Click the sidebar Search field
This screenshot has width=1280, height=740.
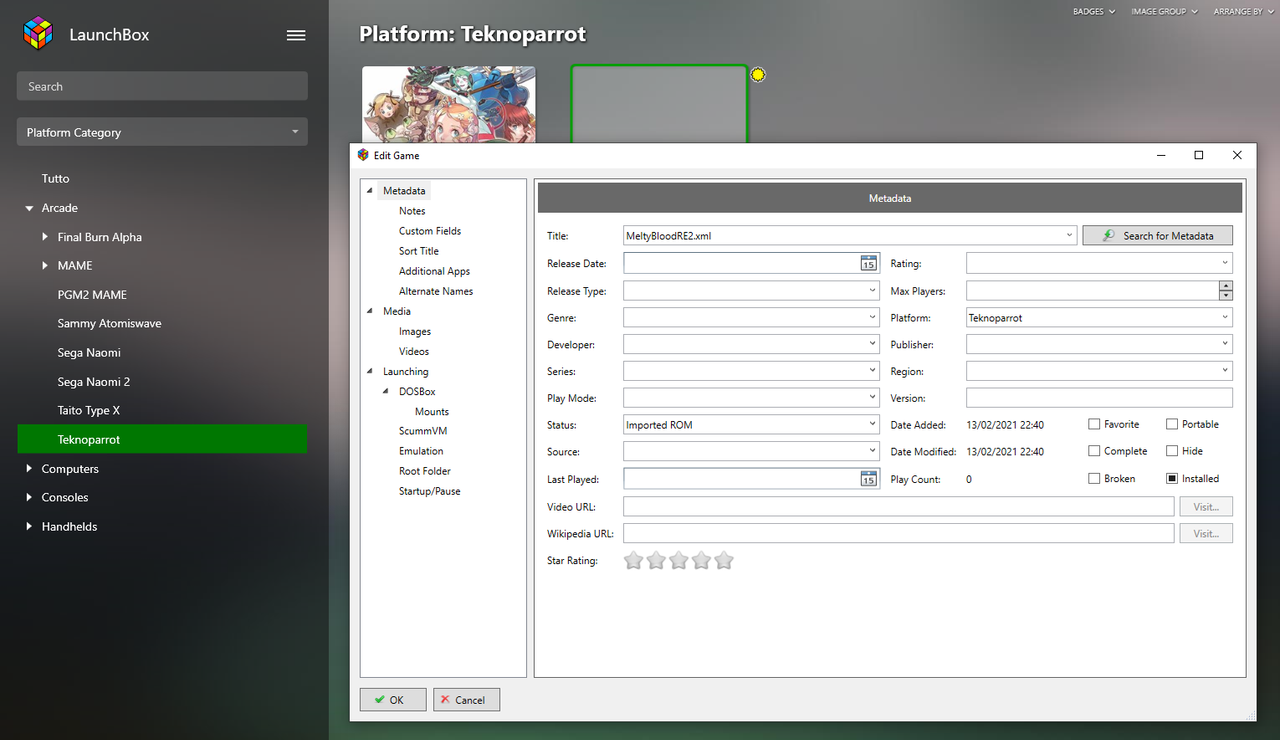tap(162, 86)
